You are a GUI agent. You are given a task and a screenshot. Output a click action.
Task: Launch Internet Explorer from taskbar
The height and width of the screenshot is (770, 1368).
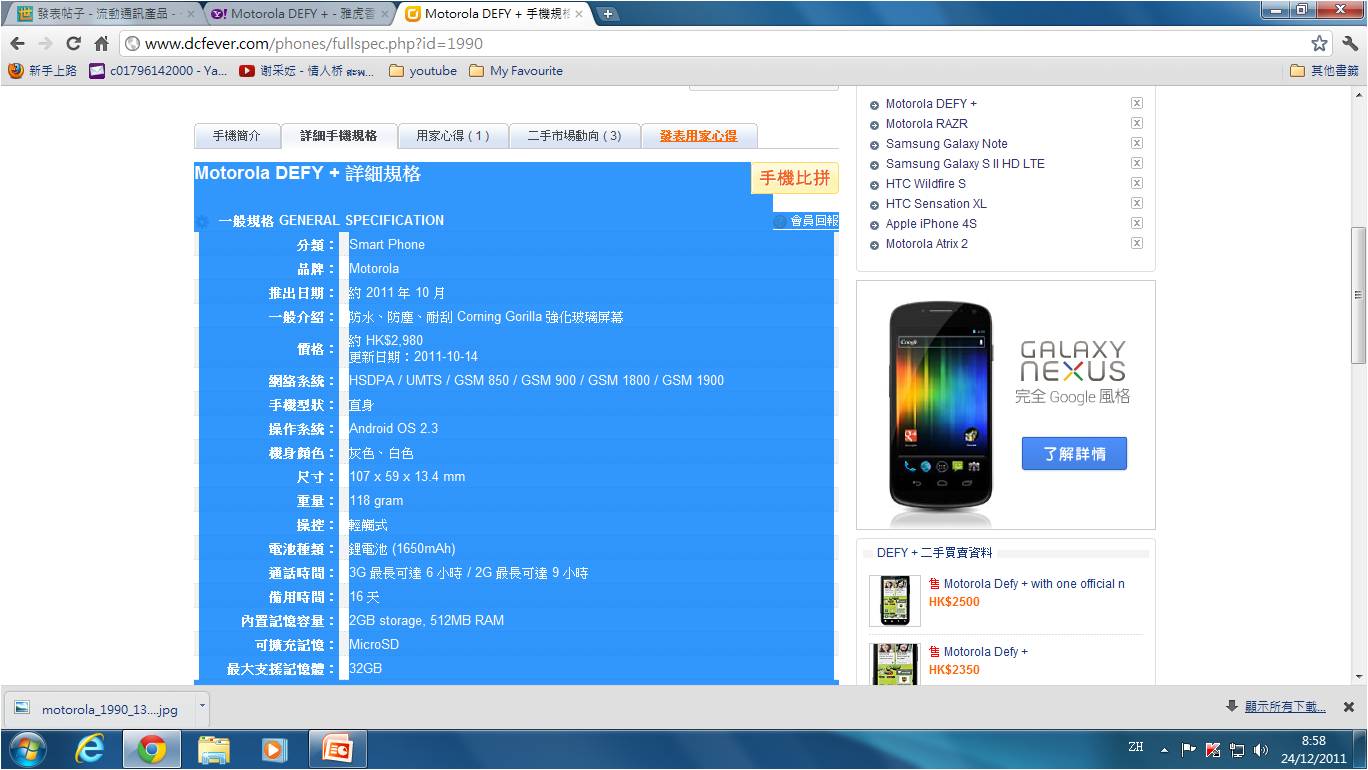pyautogui.click(x=90, y=749)
